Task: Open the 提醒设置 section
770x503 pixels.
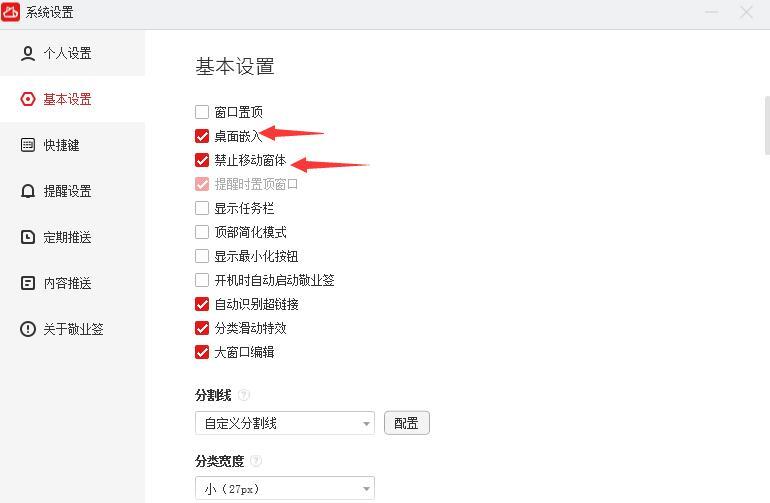Action: click(67, 191)
